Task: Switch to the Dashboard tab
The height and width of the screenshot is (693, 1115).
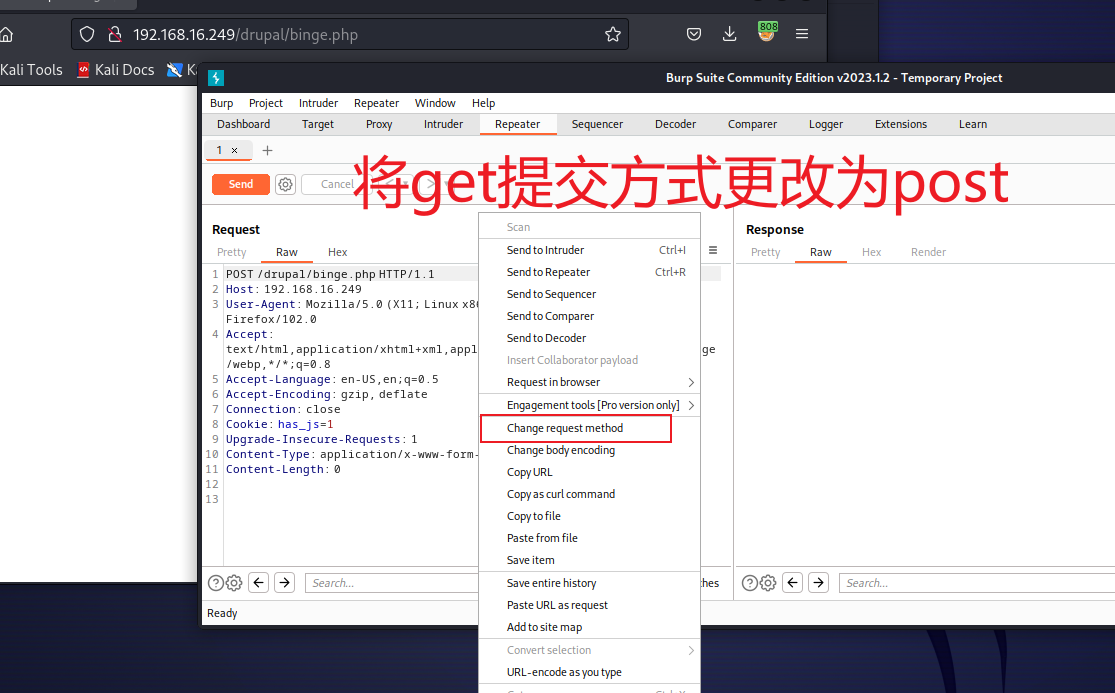Action: tap(244, 124)
